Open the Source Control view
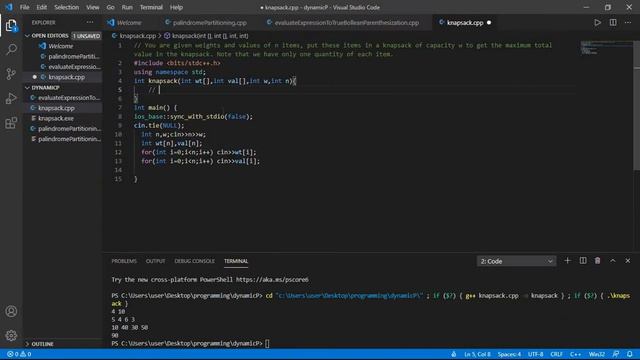Image resolution: width=640 pixels, height=360 pixels. [x=11, y=74]
